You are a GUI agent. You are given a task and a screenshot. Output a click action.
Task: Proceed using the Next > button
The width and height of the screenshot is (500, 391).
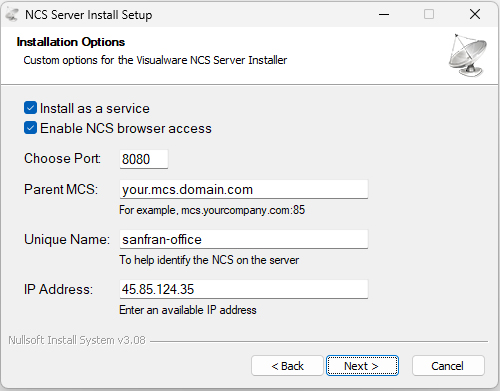click(362, 366)
